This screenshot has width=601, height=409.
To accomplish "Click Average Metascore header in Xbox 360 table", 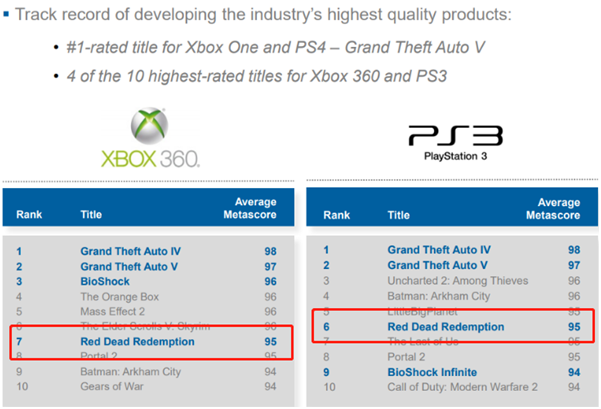I will [248, 207].
